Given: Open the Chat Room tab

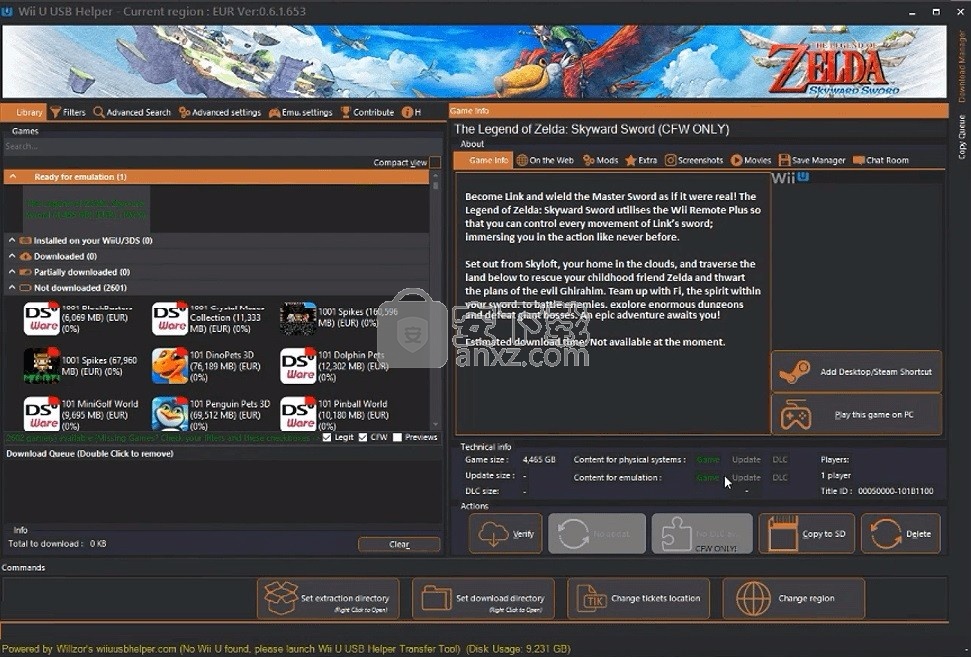Looking at the screenshot, I should tap(881, 160).
